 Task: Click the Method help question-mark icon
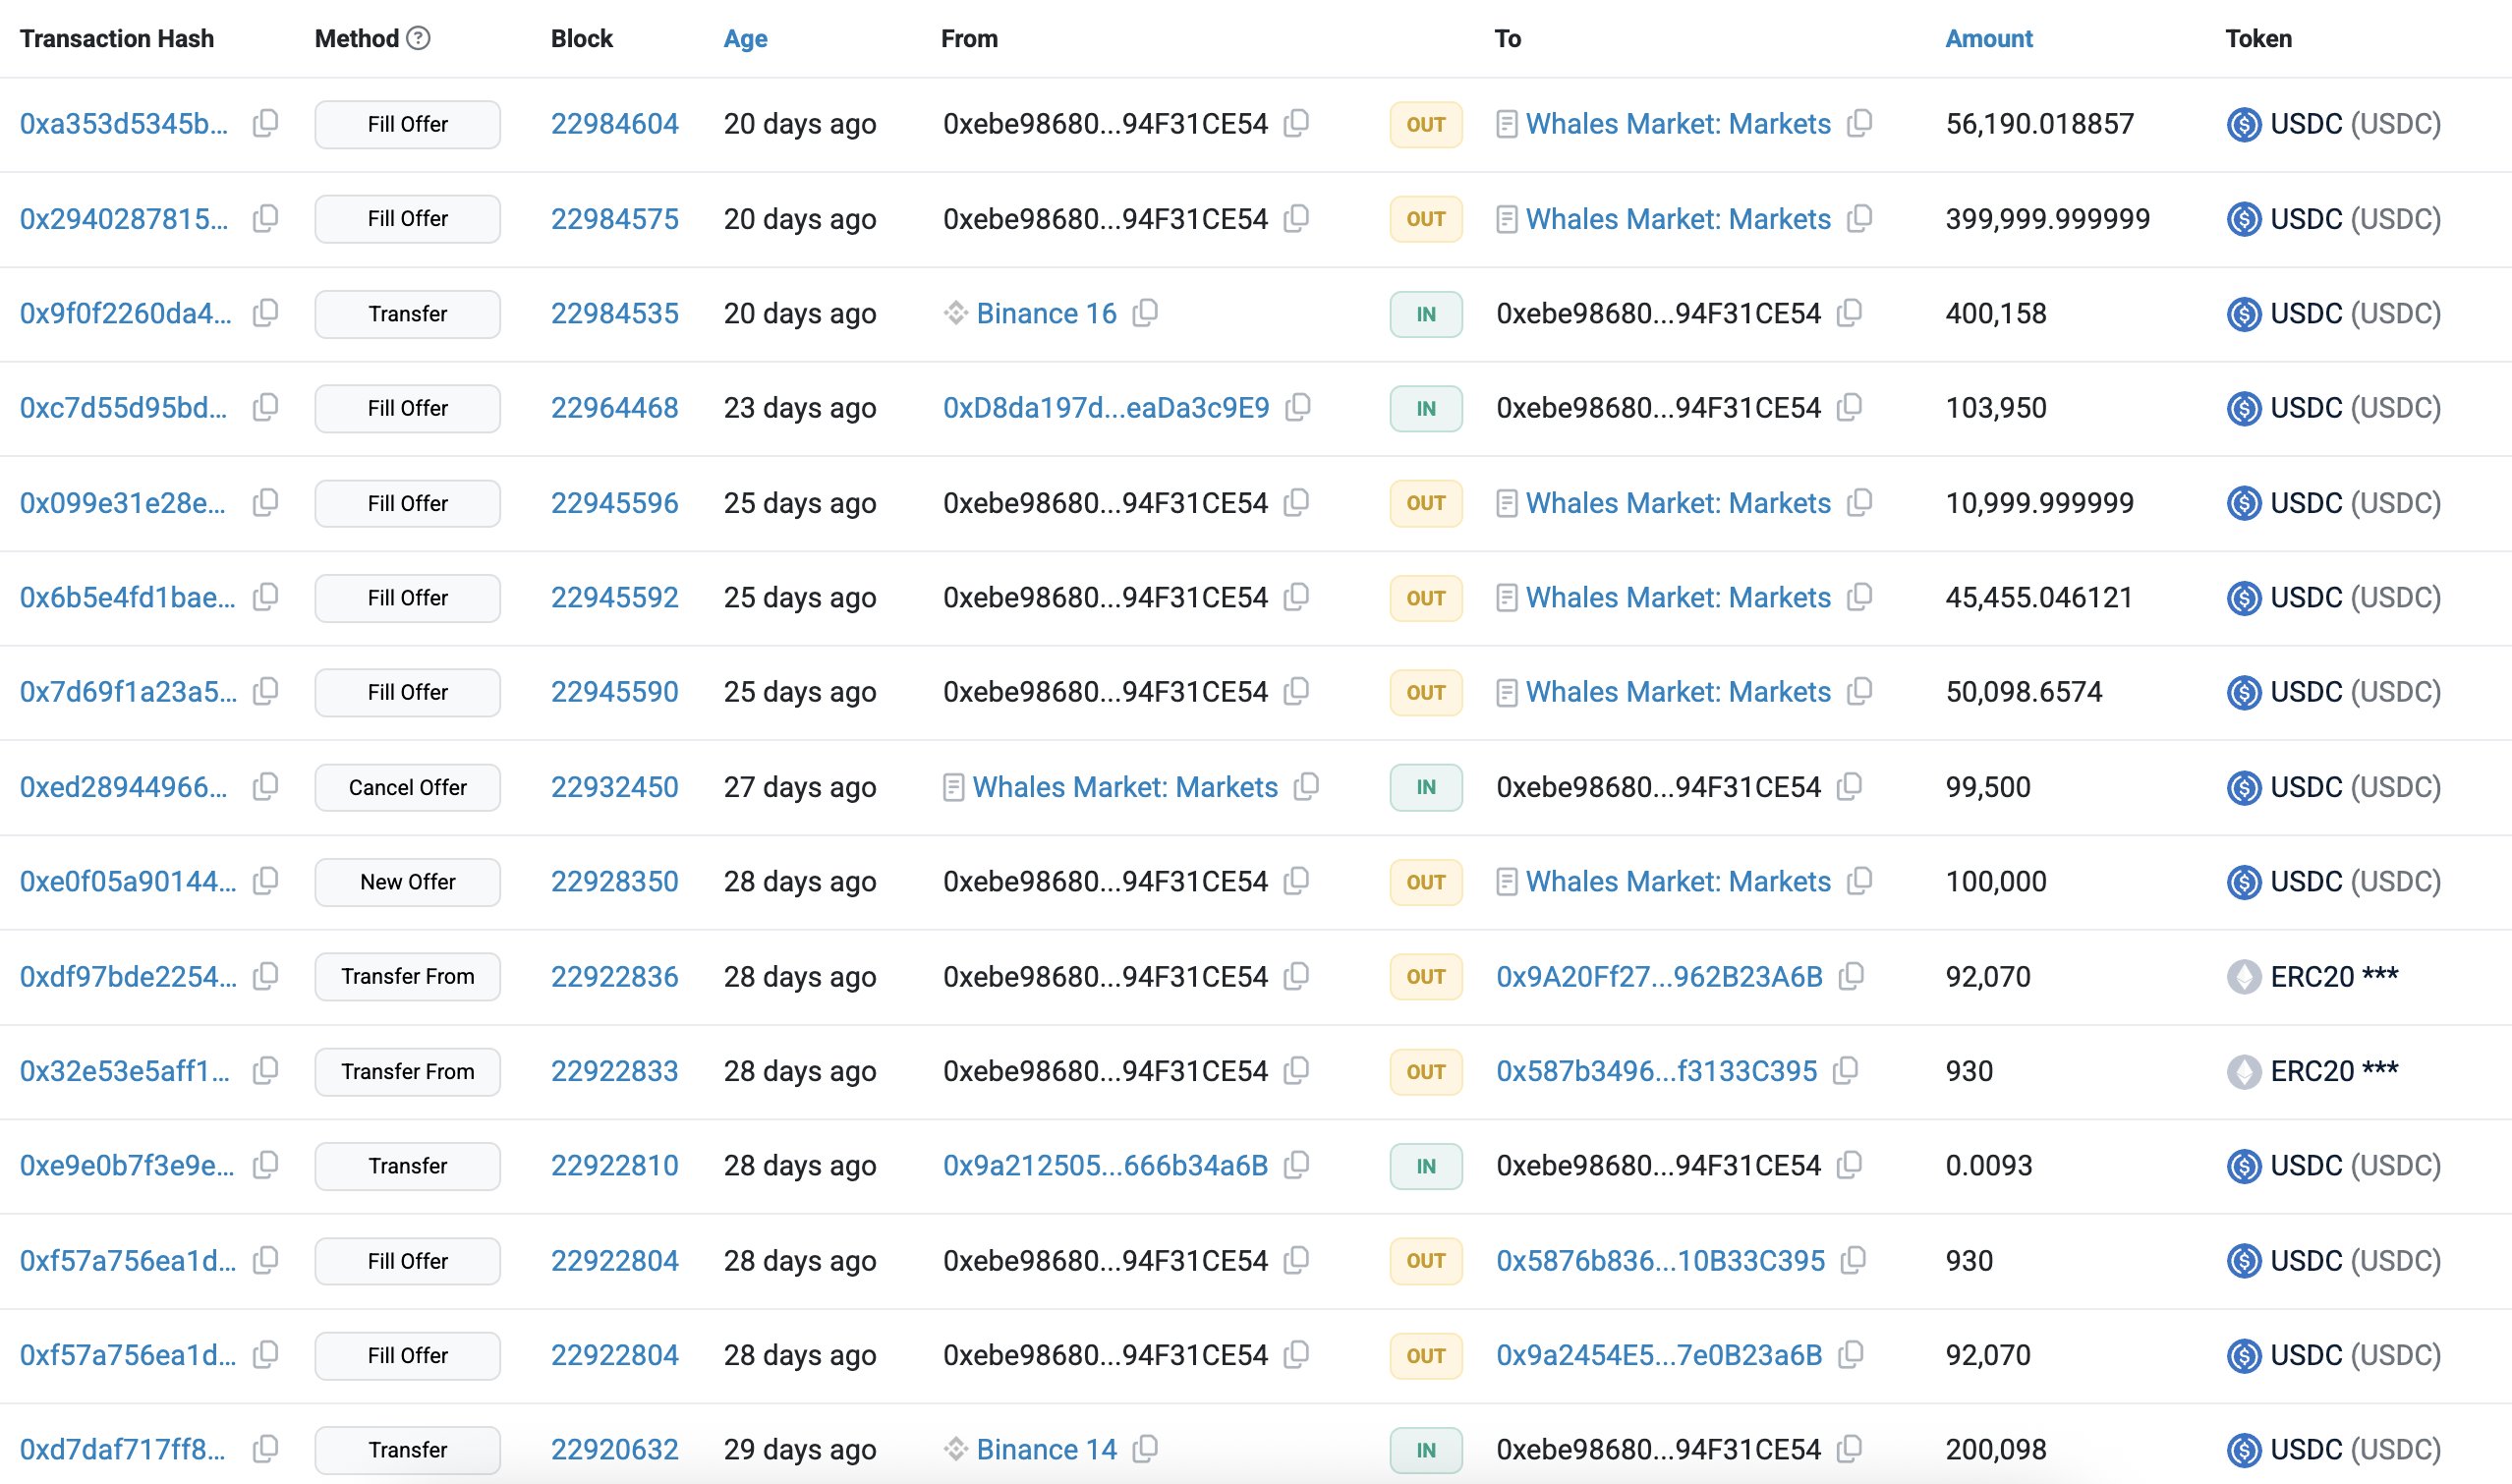(x=419, y=38)
